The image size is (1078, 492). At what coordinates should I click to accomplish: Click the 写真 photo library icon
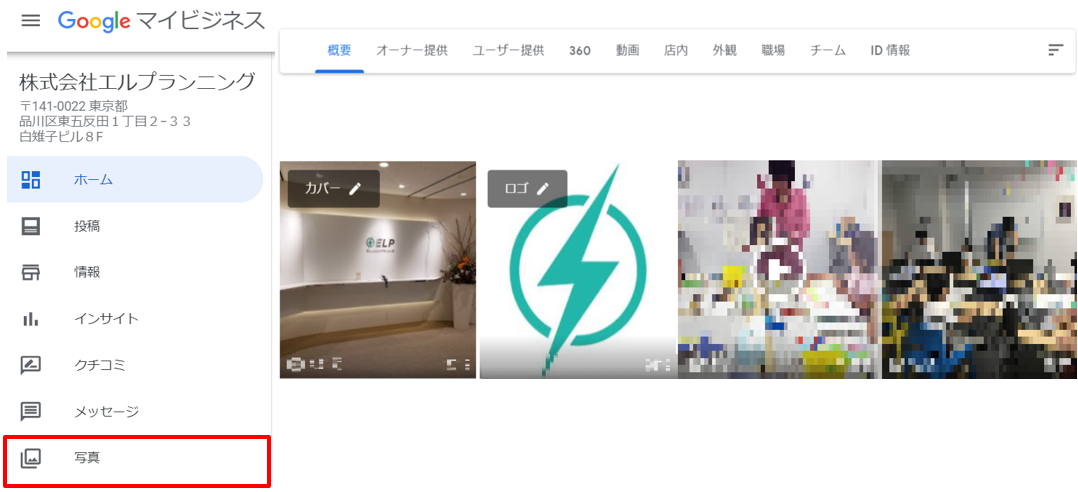pyautogui.click(x=31, y=458)
